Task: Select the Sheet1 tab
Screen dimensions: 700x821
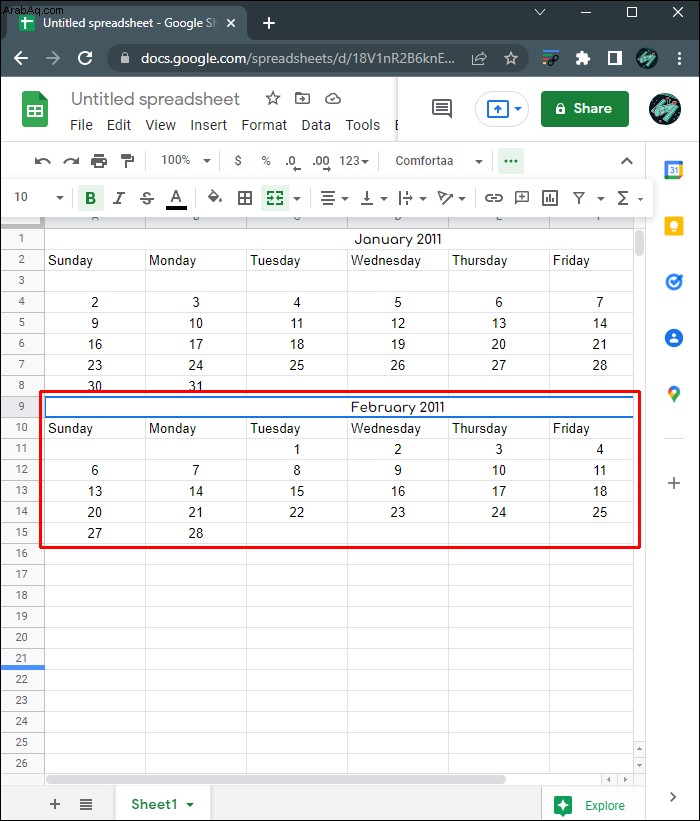Action: click(162, 804)
